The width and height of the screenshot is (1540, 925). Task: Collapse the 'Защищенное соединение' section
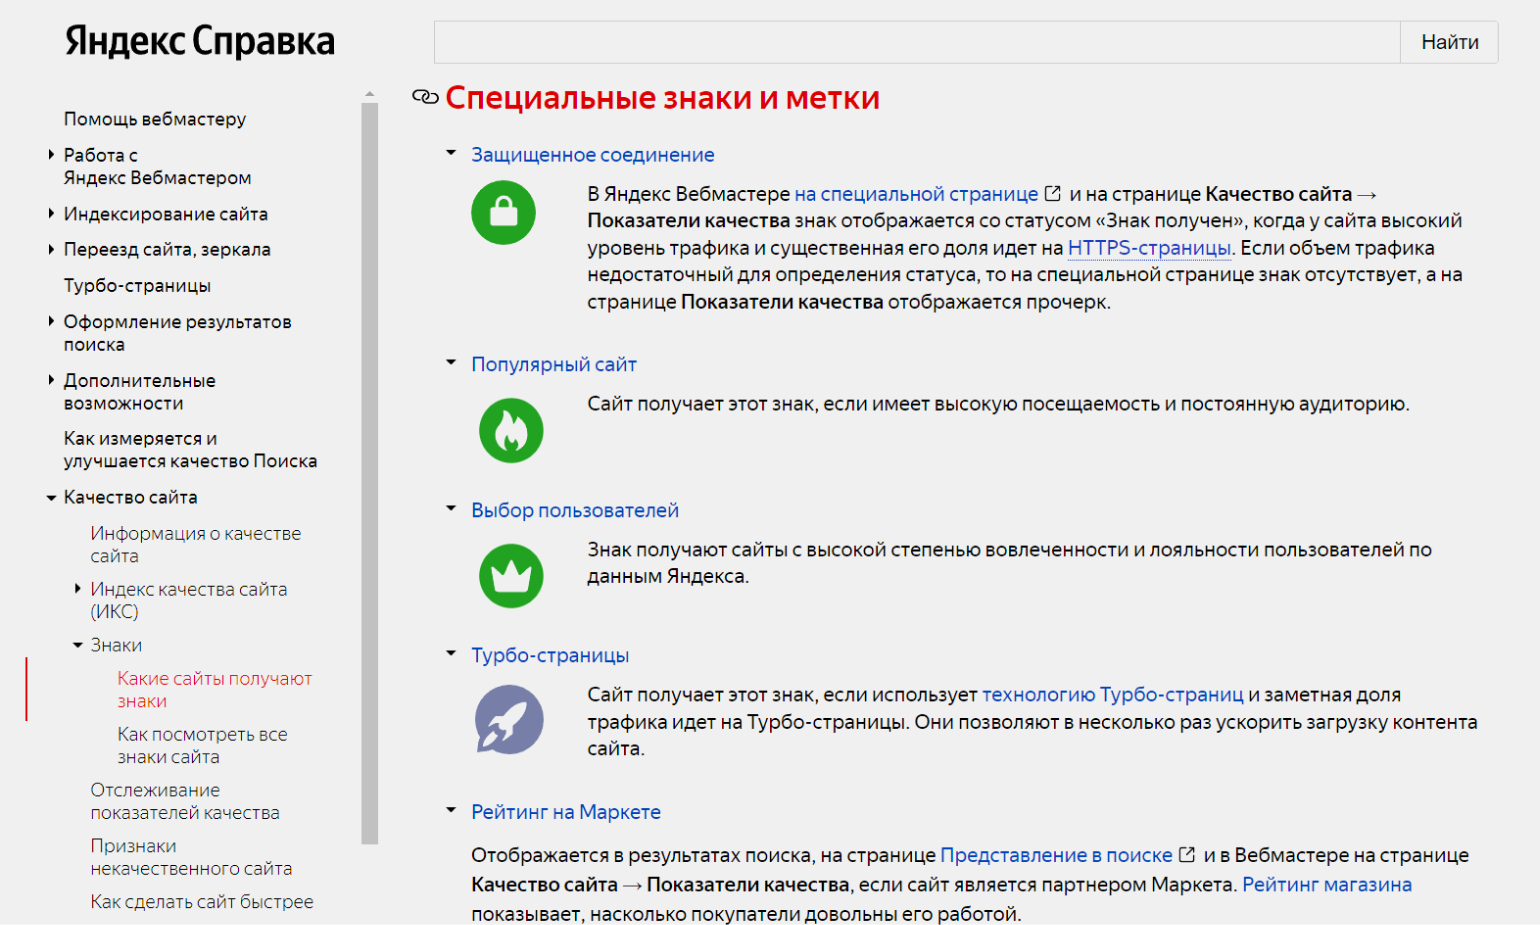(451, 153)
